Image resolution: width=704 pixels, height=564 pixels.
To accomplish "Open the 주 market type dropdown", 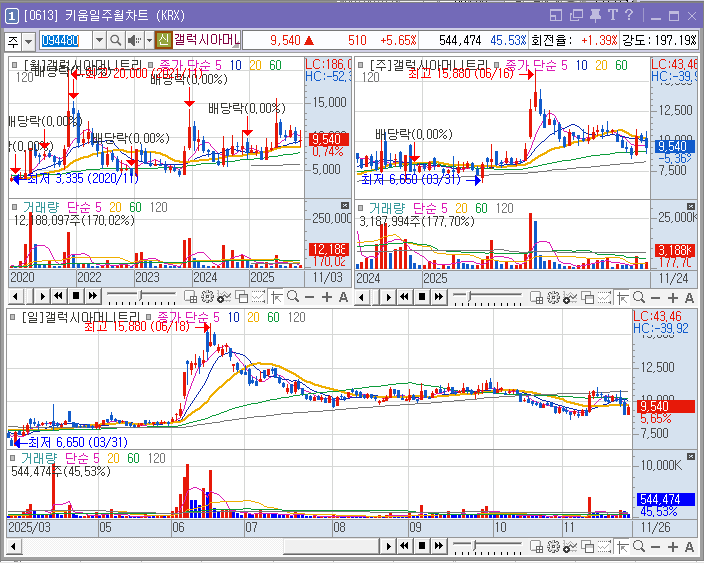I will (28, 41).
